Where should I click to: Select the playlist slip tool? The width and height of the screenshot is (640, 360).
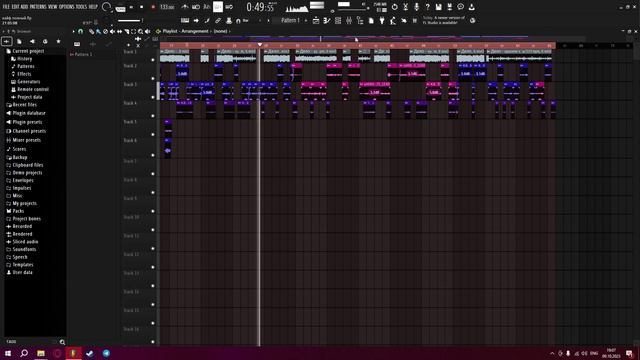tap(119, 31)
